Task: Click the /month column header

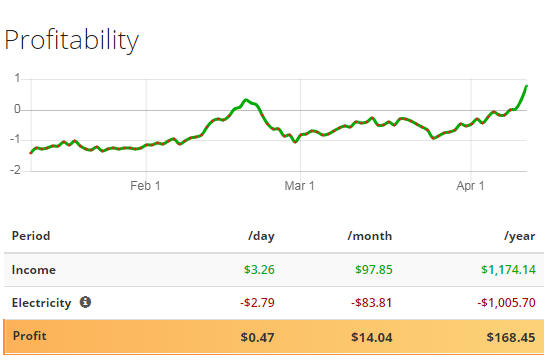Action: (370, 236)
